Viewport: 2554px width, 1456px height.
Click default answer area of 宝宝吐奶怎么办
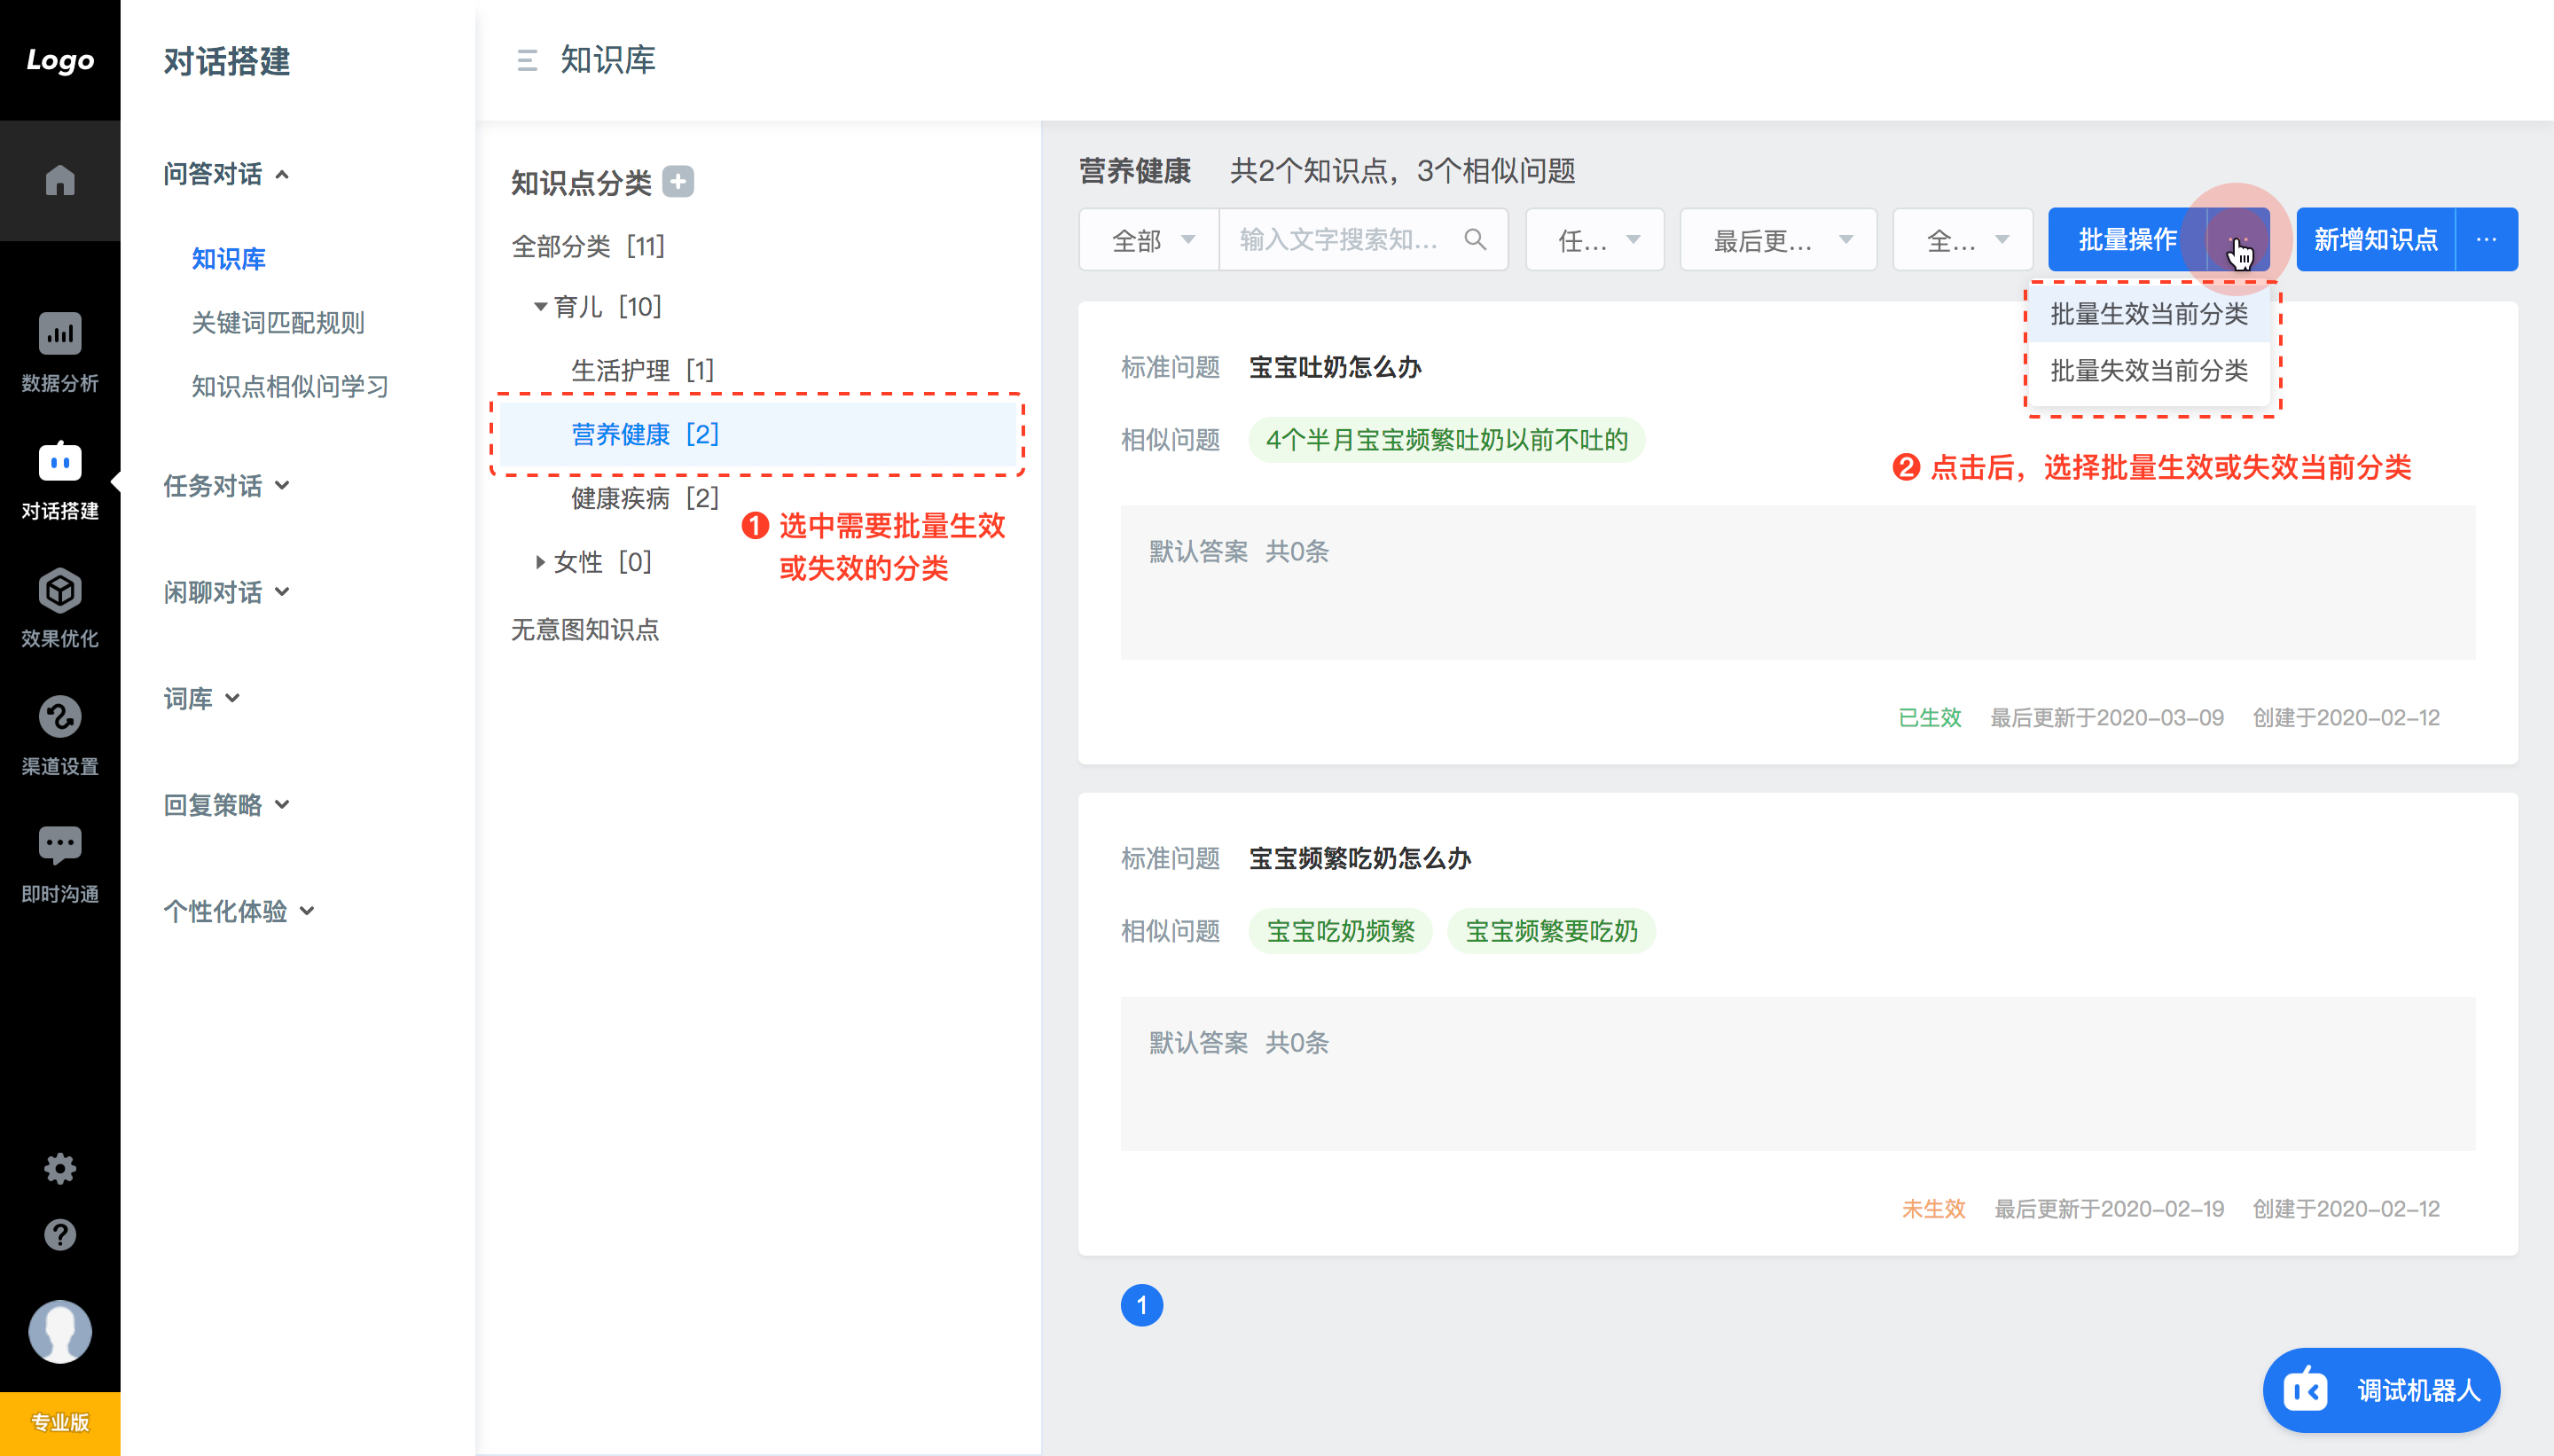click(1798, 582)
